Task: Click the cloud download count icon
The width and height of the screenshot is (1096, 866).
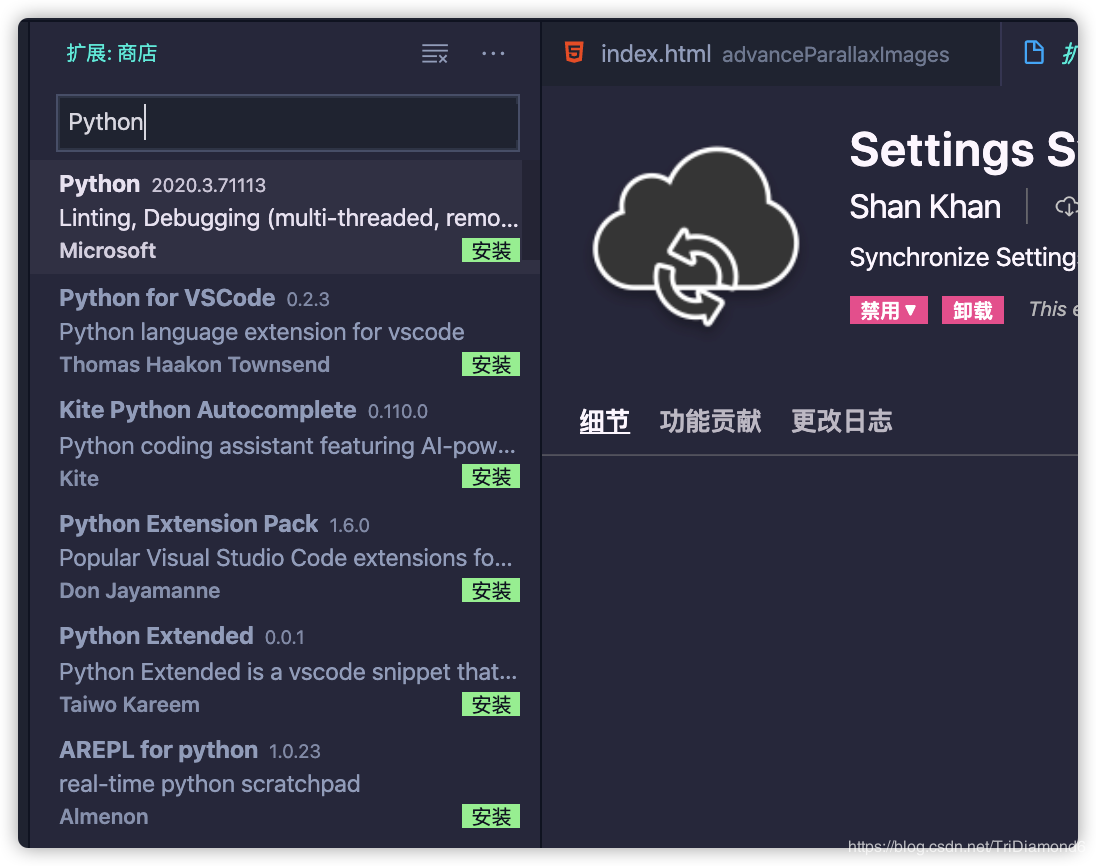Action: point(1066,206)
